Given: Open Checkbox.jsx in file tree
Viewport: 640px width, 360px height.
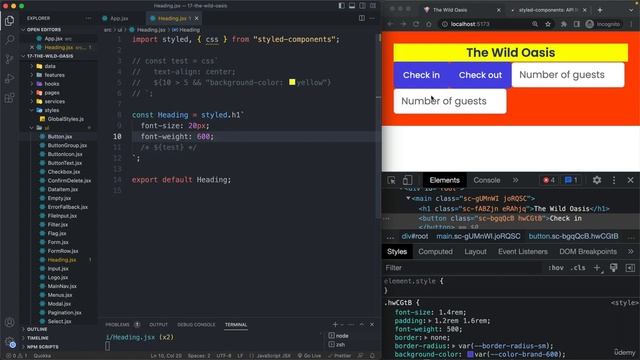Looking at the screenshot, I should point(64,172).
